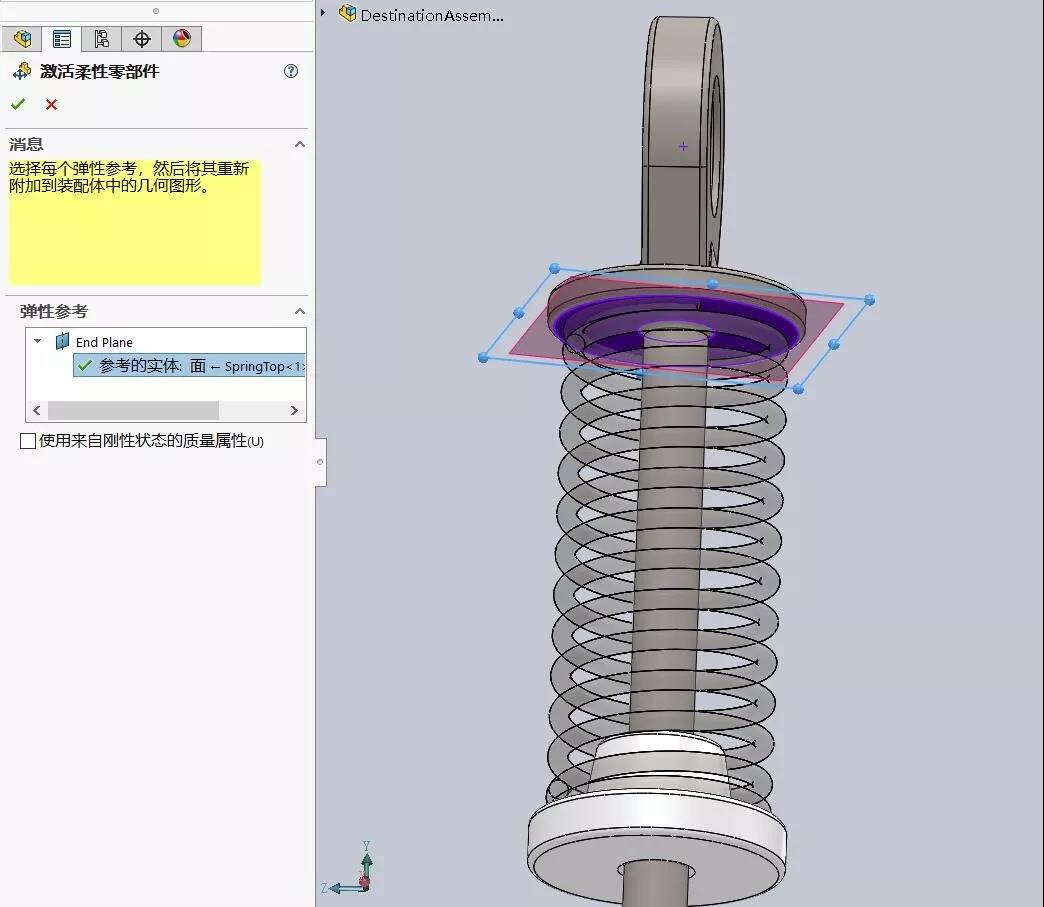Open the DimXpertManager crosshair tab
This screenshot has height=907, width=1044.
pos(142,39)
